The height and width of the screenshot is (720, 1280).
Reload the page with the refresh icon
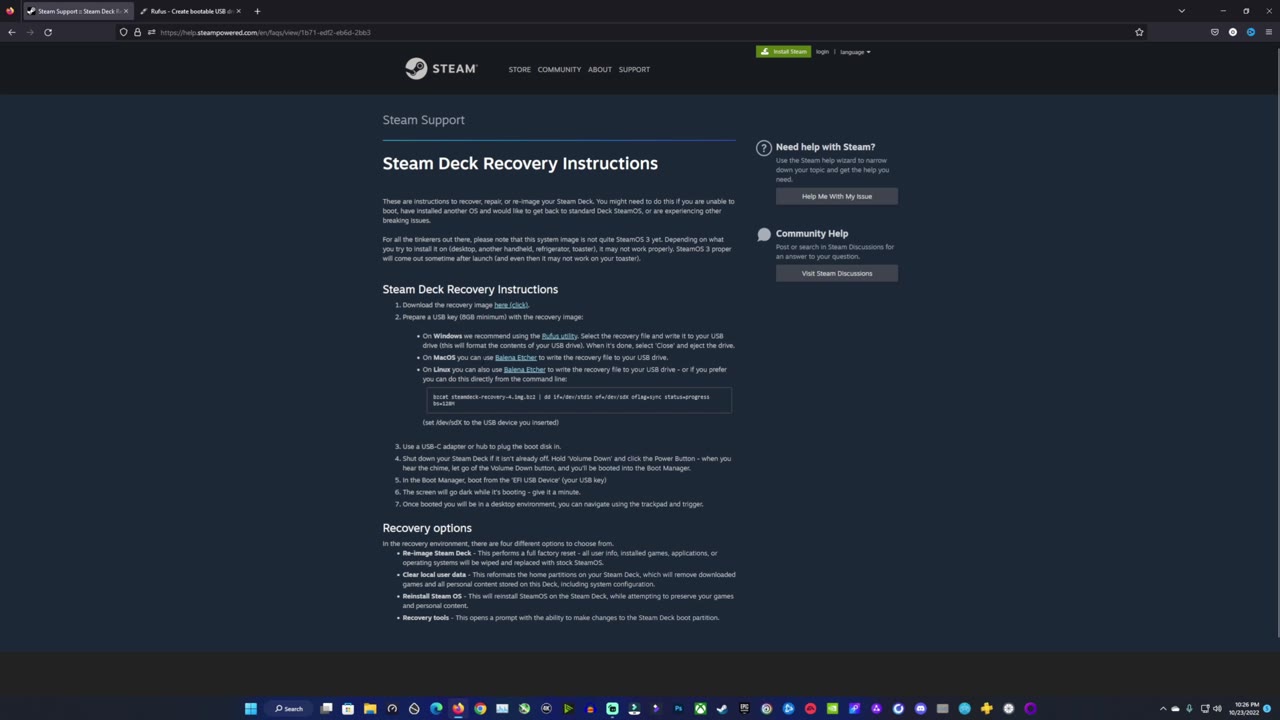tap(48, 32)
